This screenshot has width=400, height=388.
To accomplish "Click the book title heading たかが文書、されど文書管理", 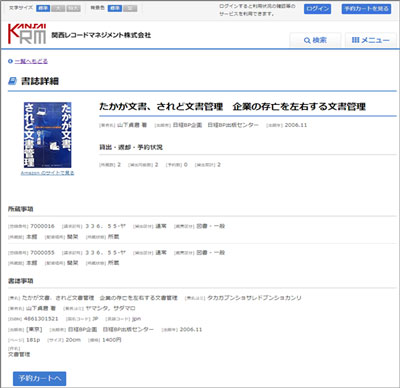I will 233,107.
